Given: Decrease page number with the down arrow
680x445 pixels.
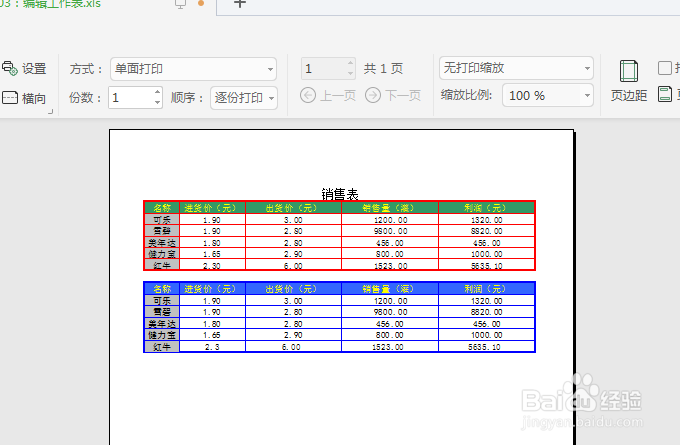Looking at the screenshot, I should pyautogui.click(x=350, y=74).
